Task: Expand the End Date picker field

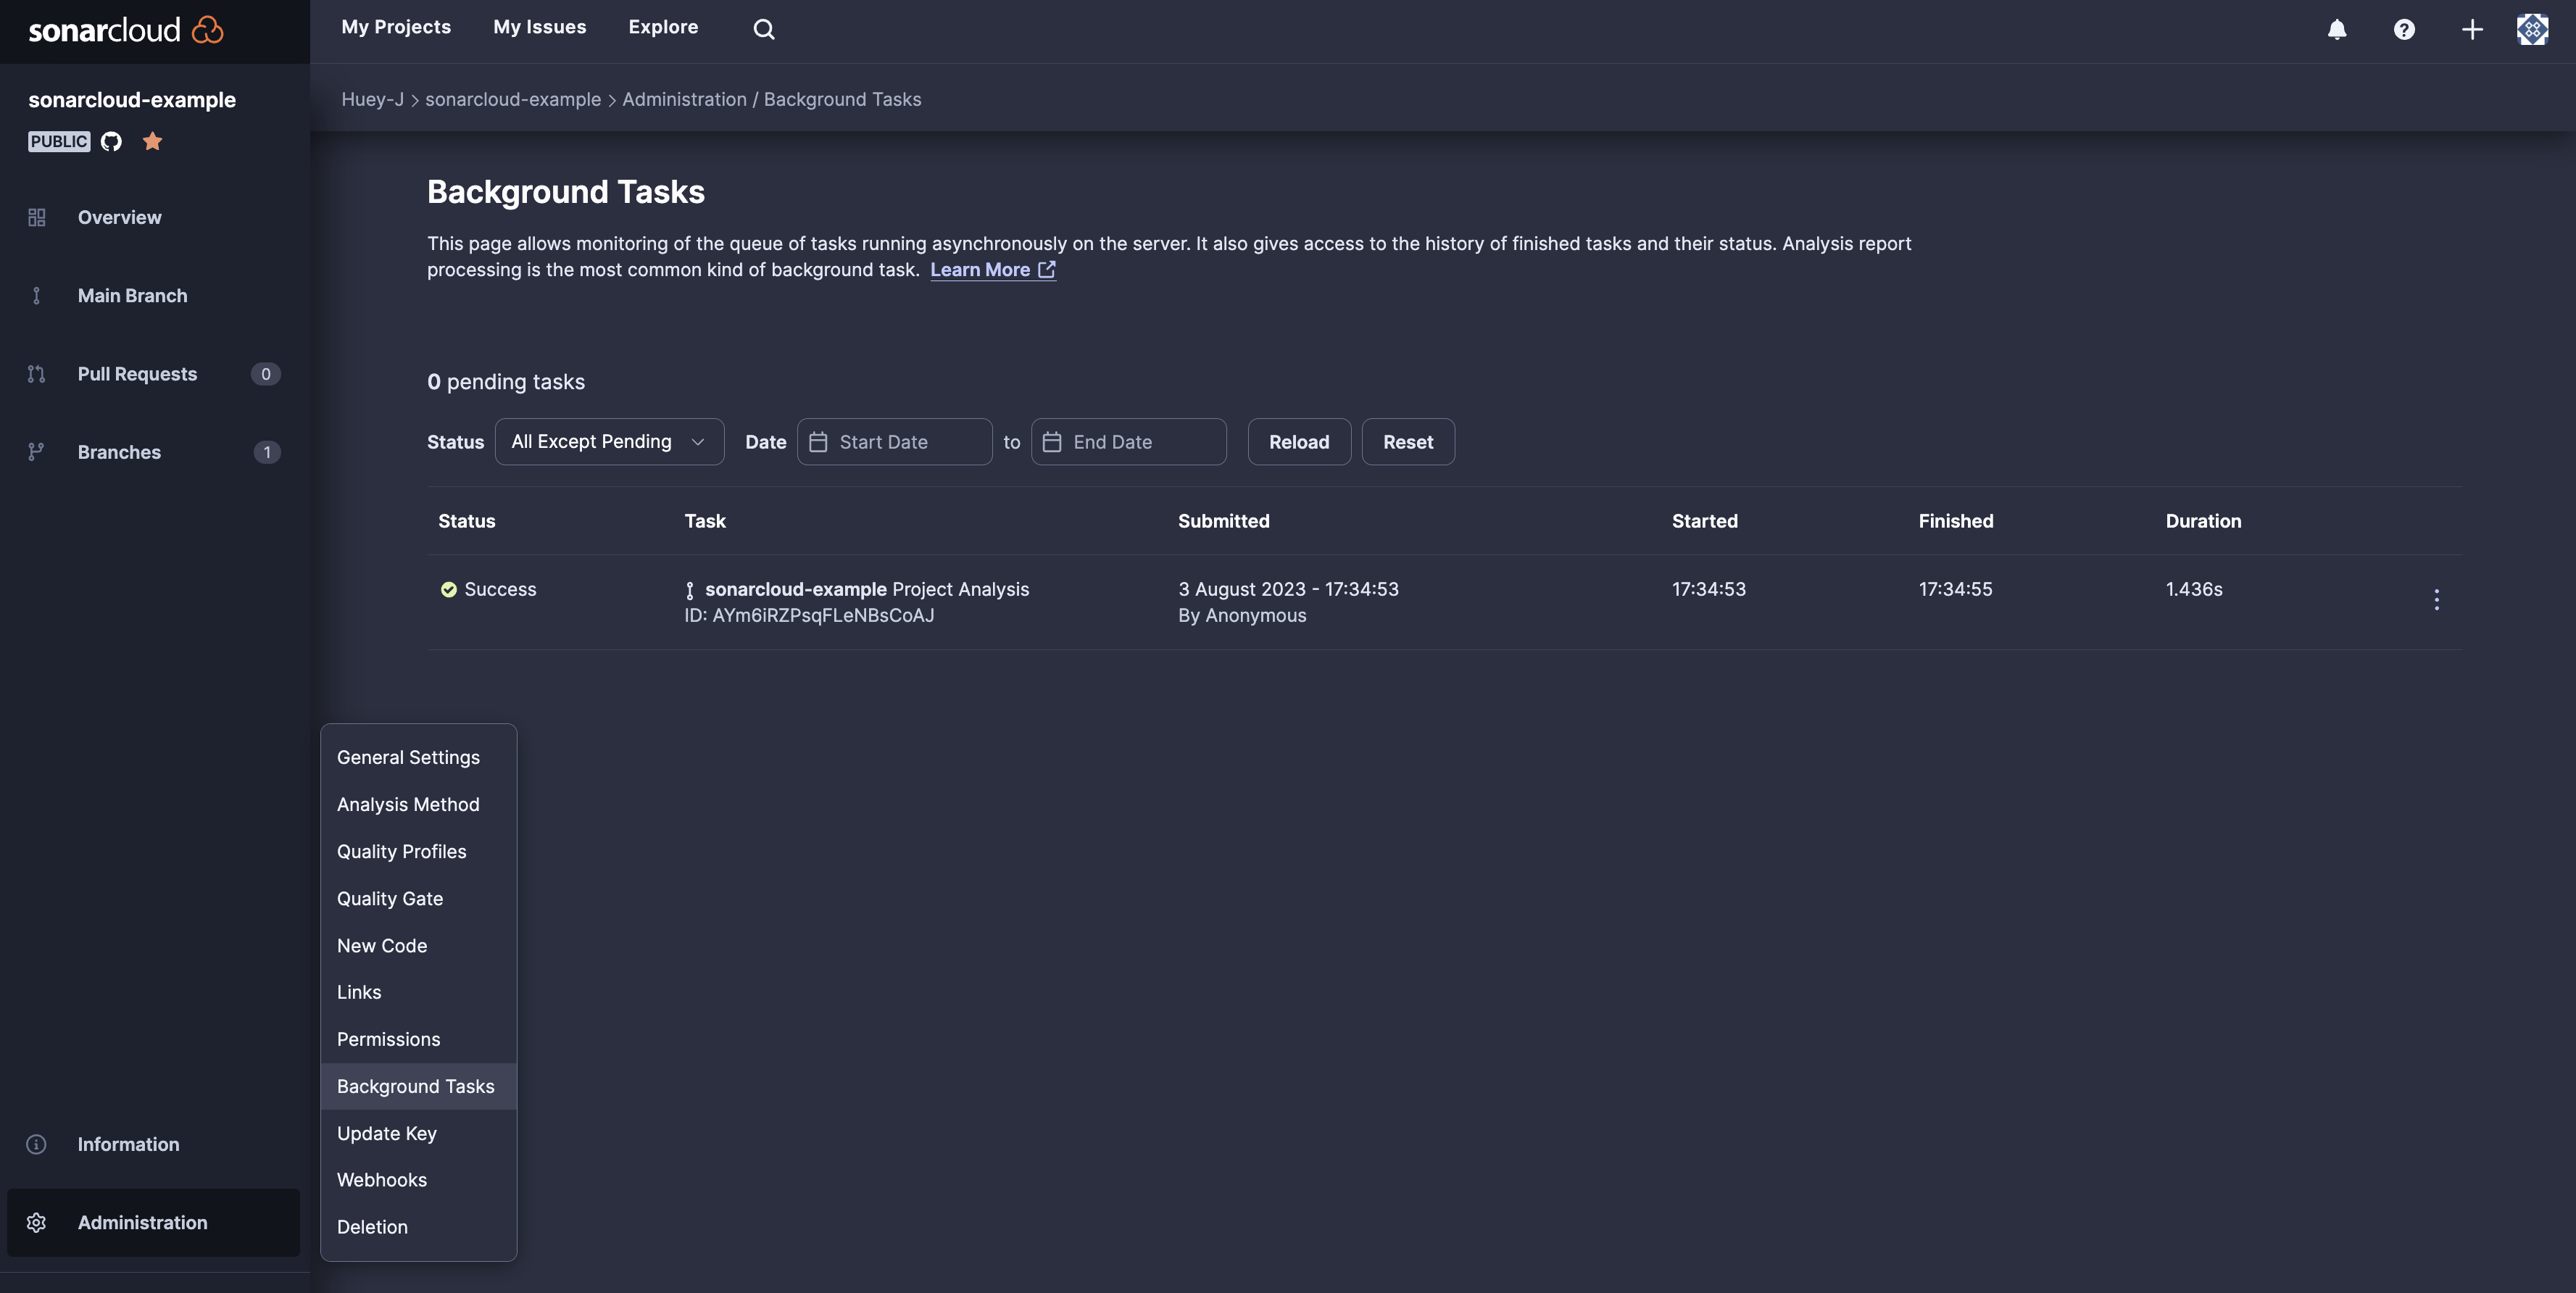Action: pos(1129,441)
